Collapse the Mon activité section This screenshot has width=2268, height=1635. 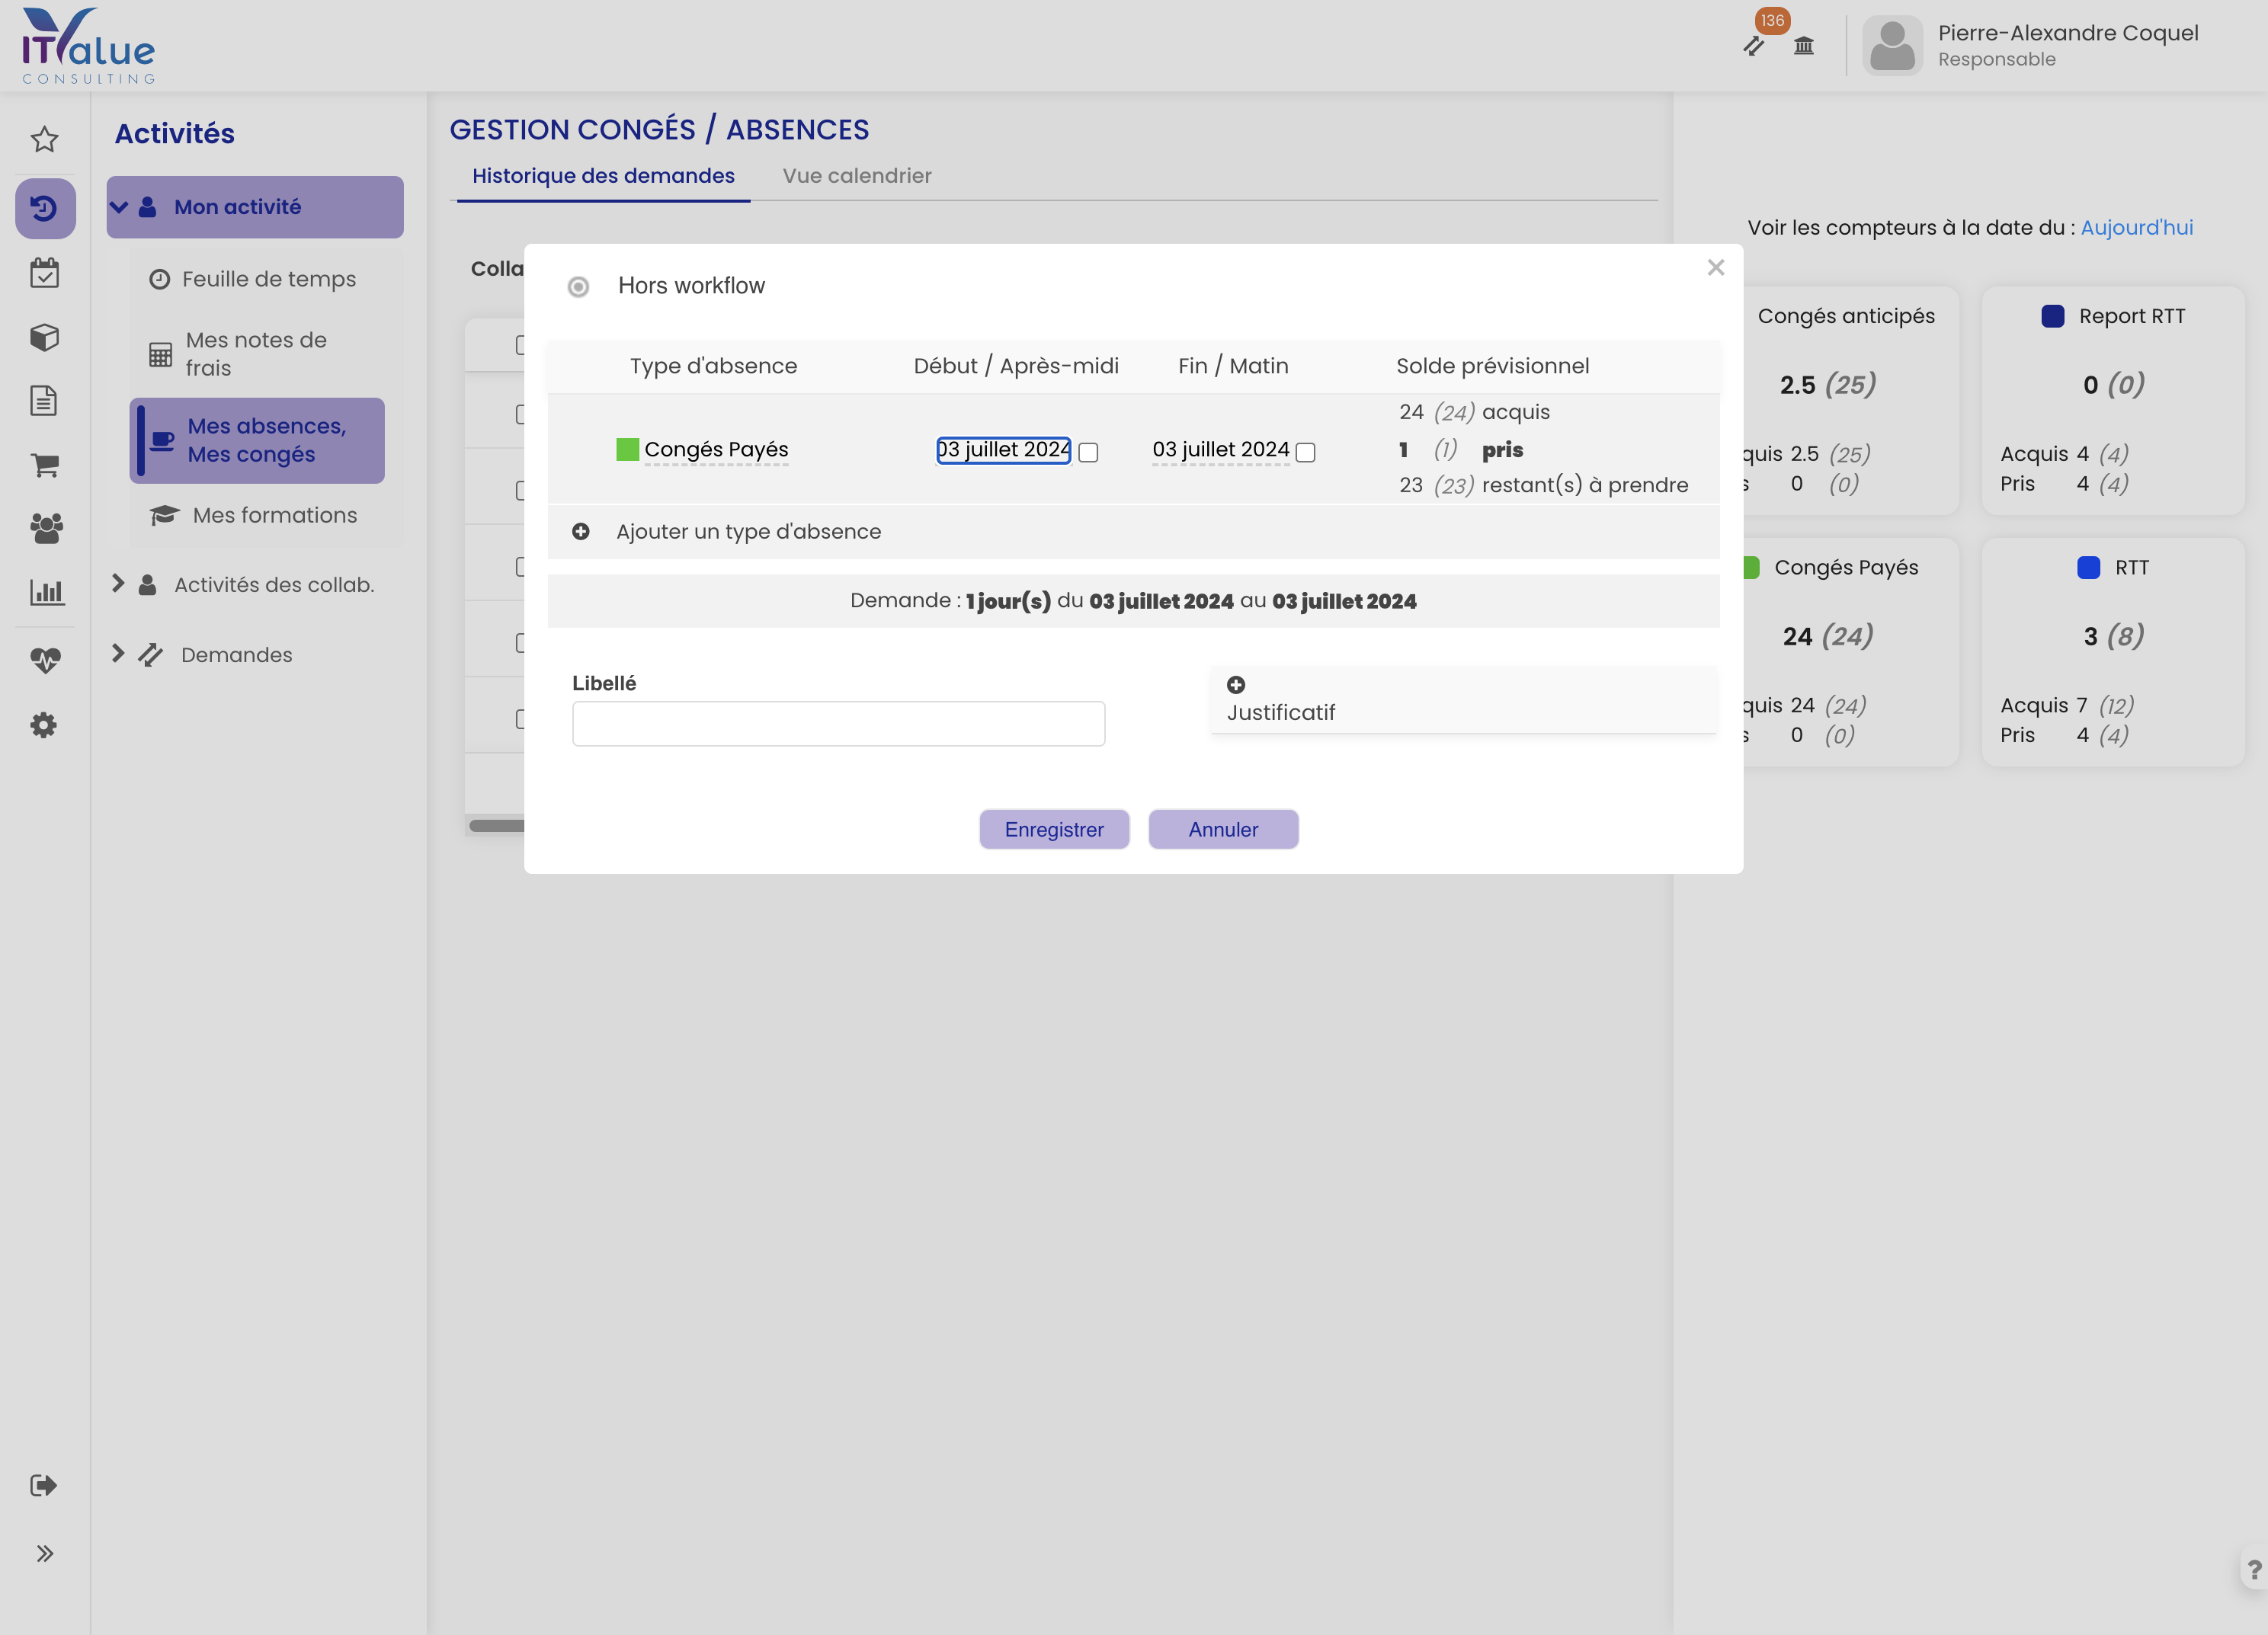click(x=119, y=207)
